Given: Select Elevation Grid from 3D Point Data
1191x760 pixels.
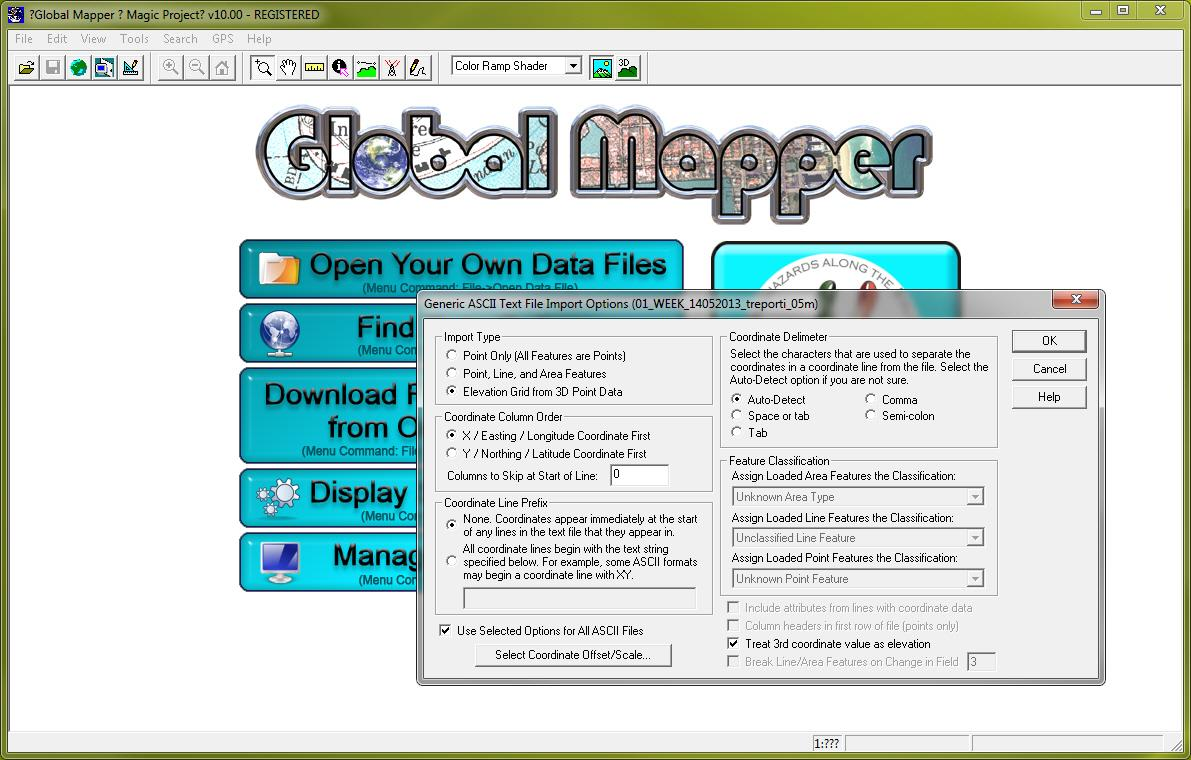Looking at the screenshot, I should point(452,392).
